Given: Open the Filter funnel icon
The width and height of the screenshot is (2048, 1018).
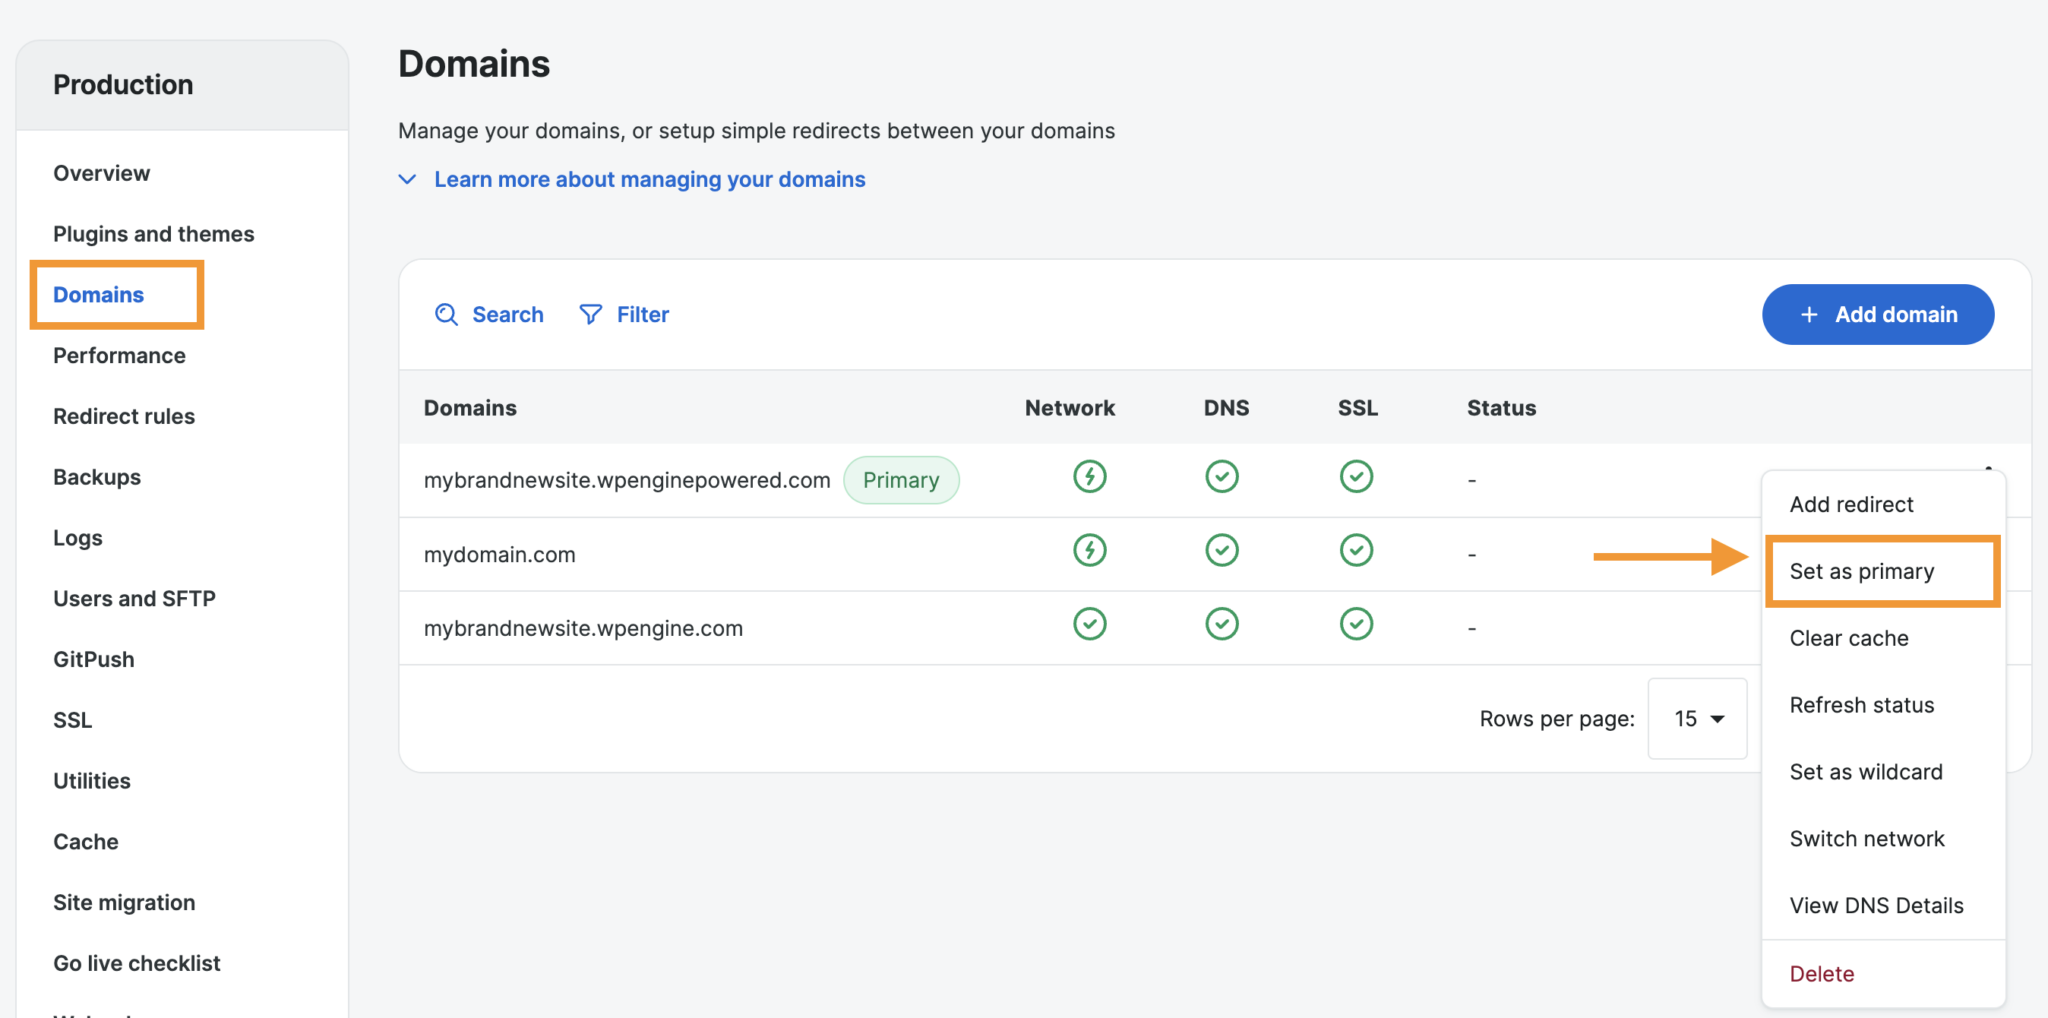Looking at the screenshot, I should tap(591, 314).
